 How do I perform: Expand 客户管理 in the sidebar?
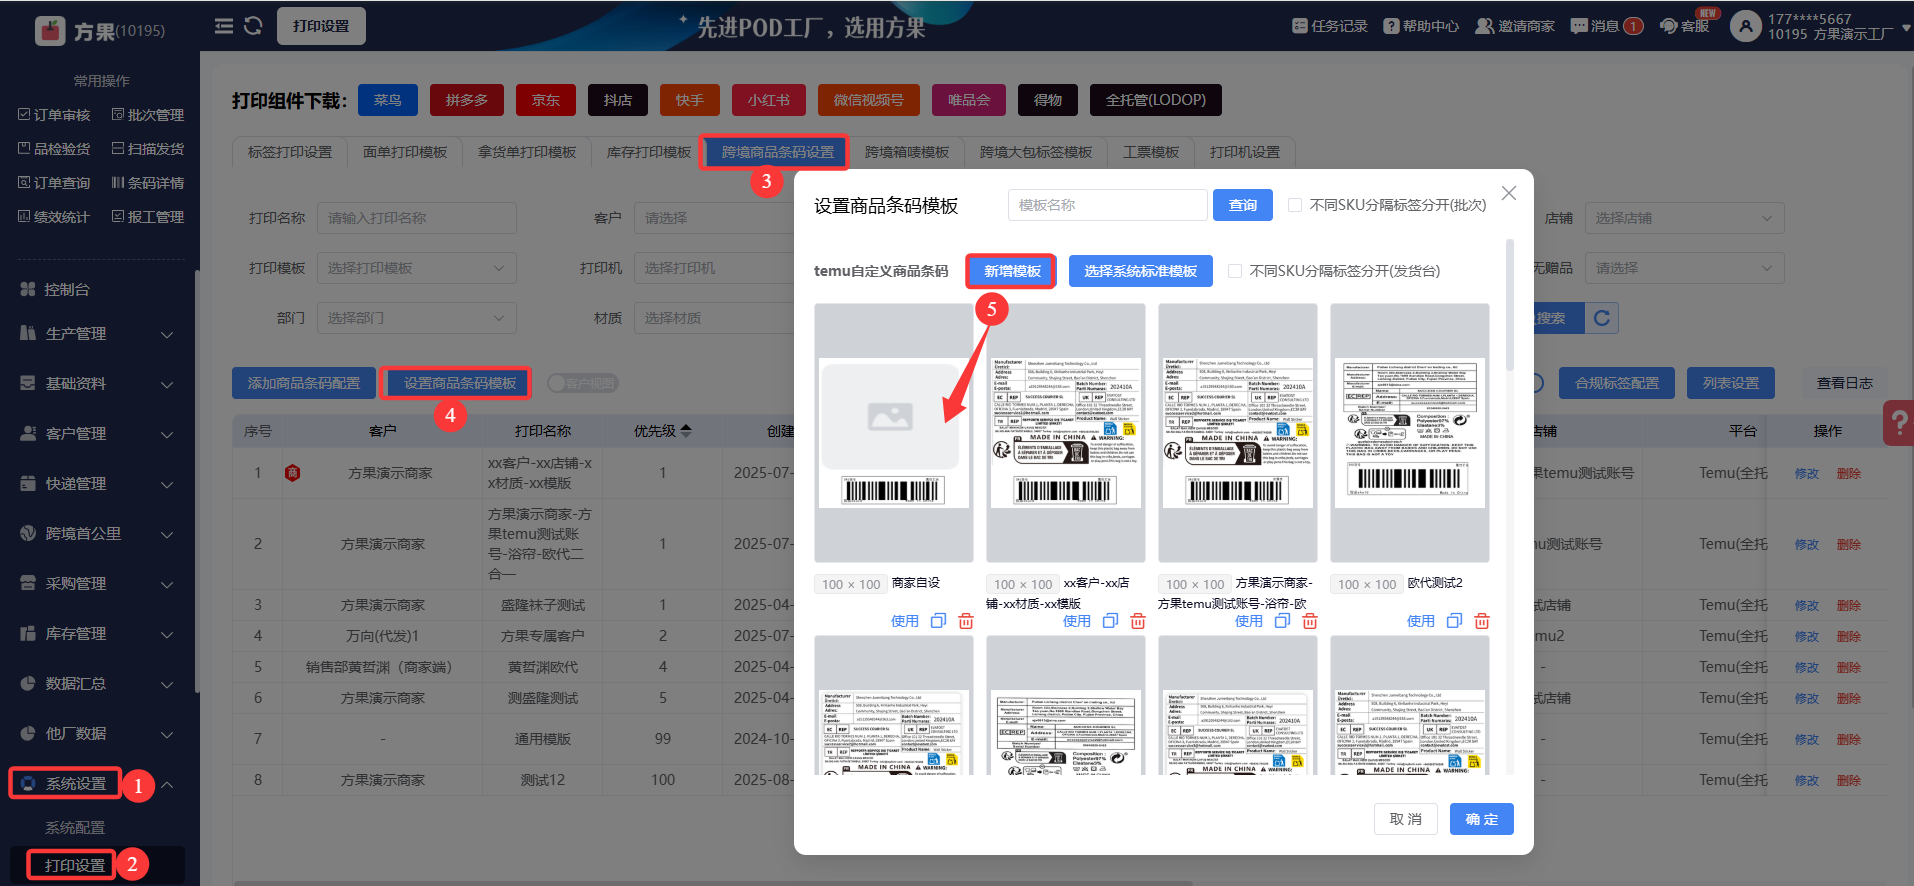tap(97, 433)
